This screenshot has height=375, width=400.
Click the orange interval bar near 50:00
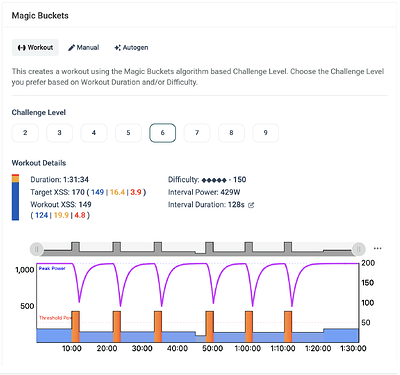(x=209, y=327)
